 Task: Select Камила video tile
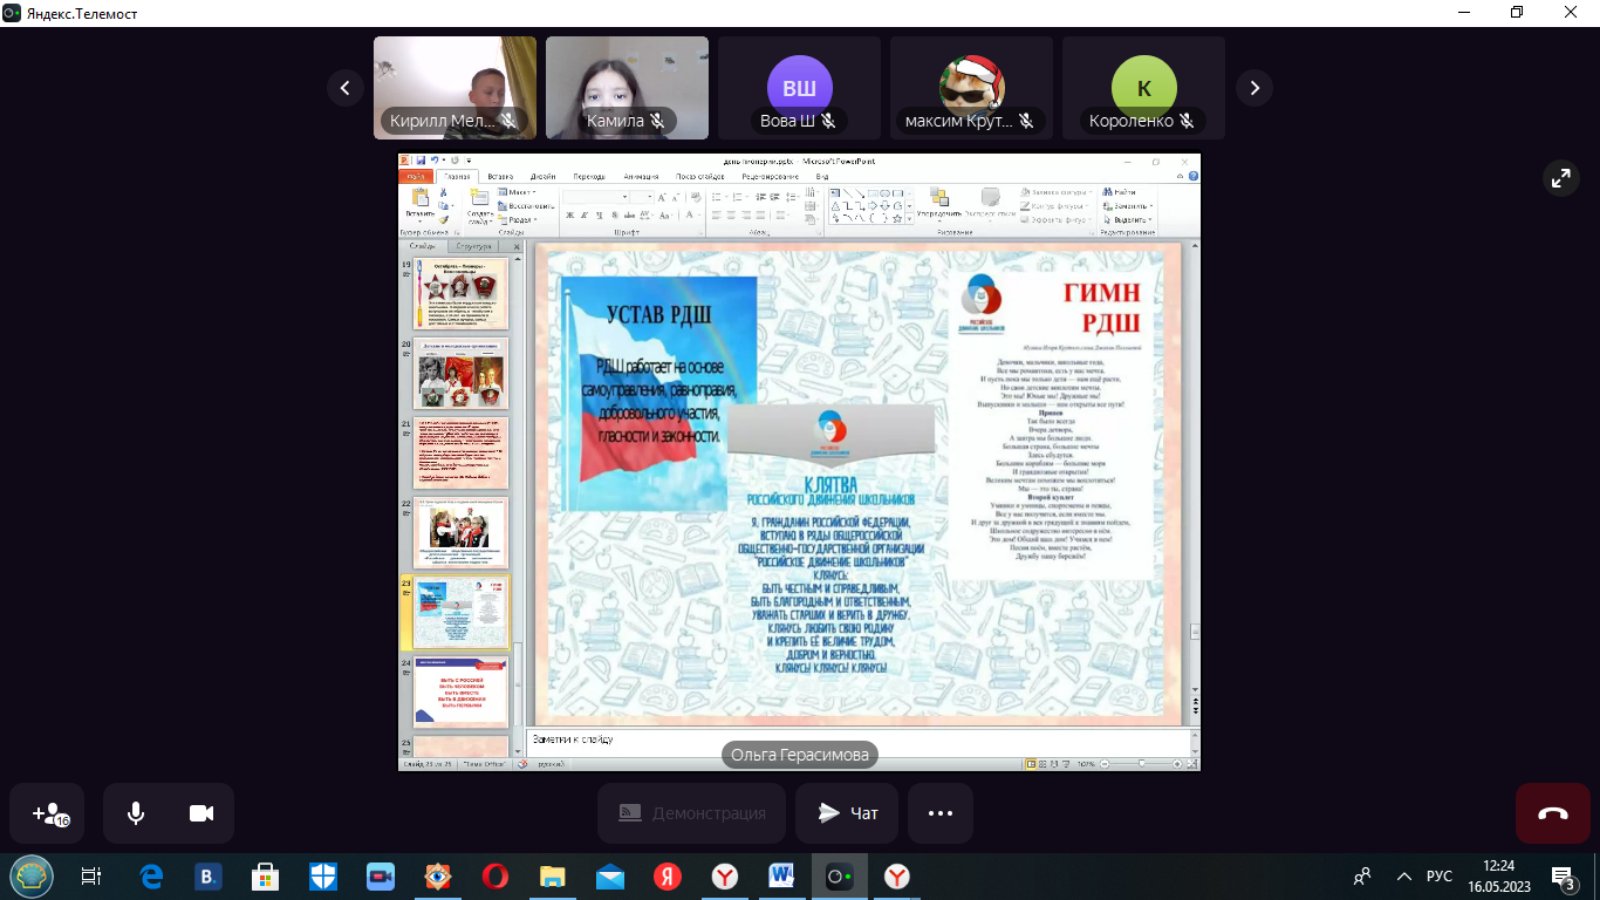(627, 88)
